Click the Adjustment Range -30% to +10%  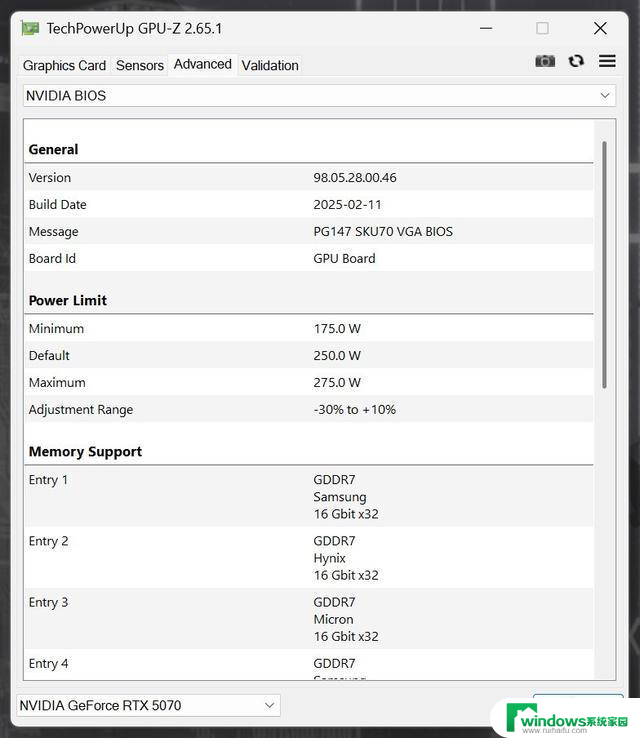tap(354, 409)
